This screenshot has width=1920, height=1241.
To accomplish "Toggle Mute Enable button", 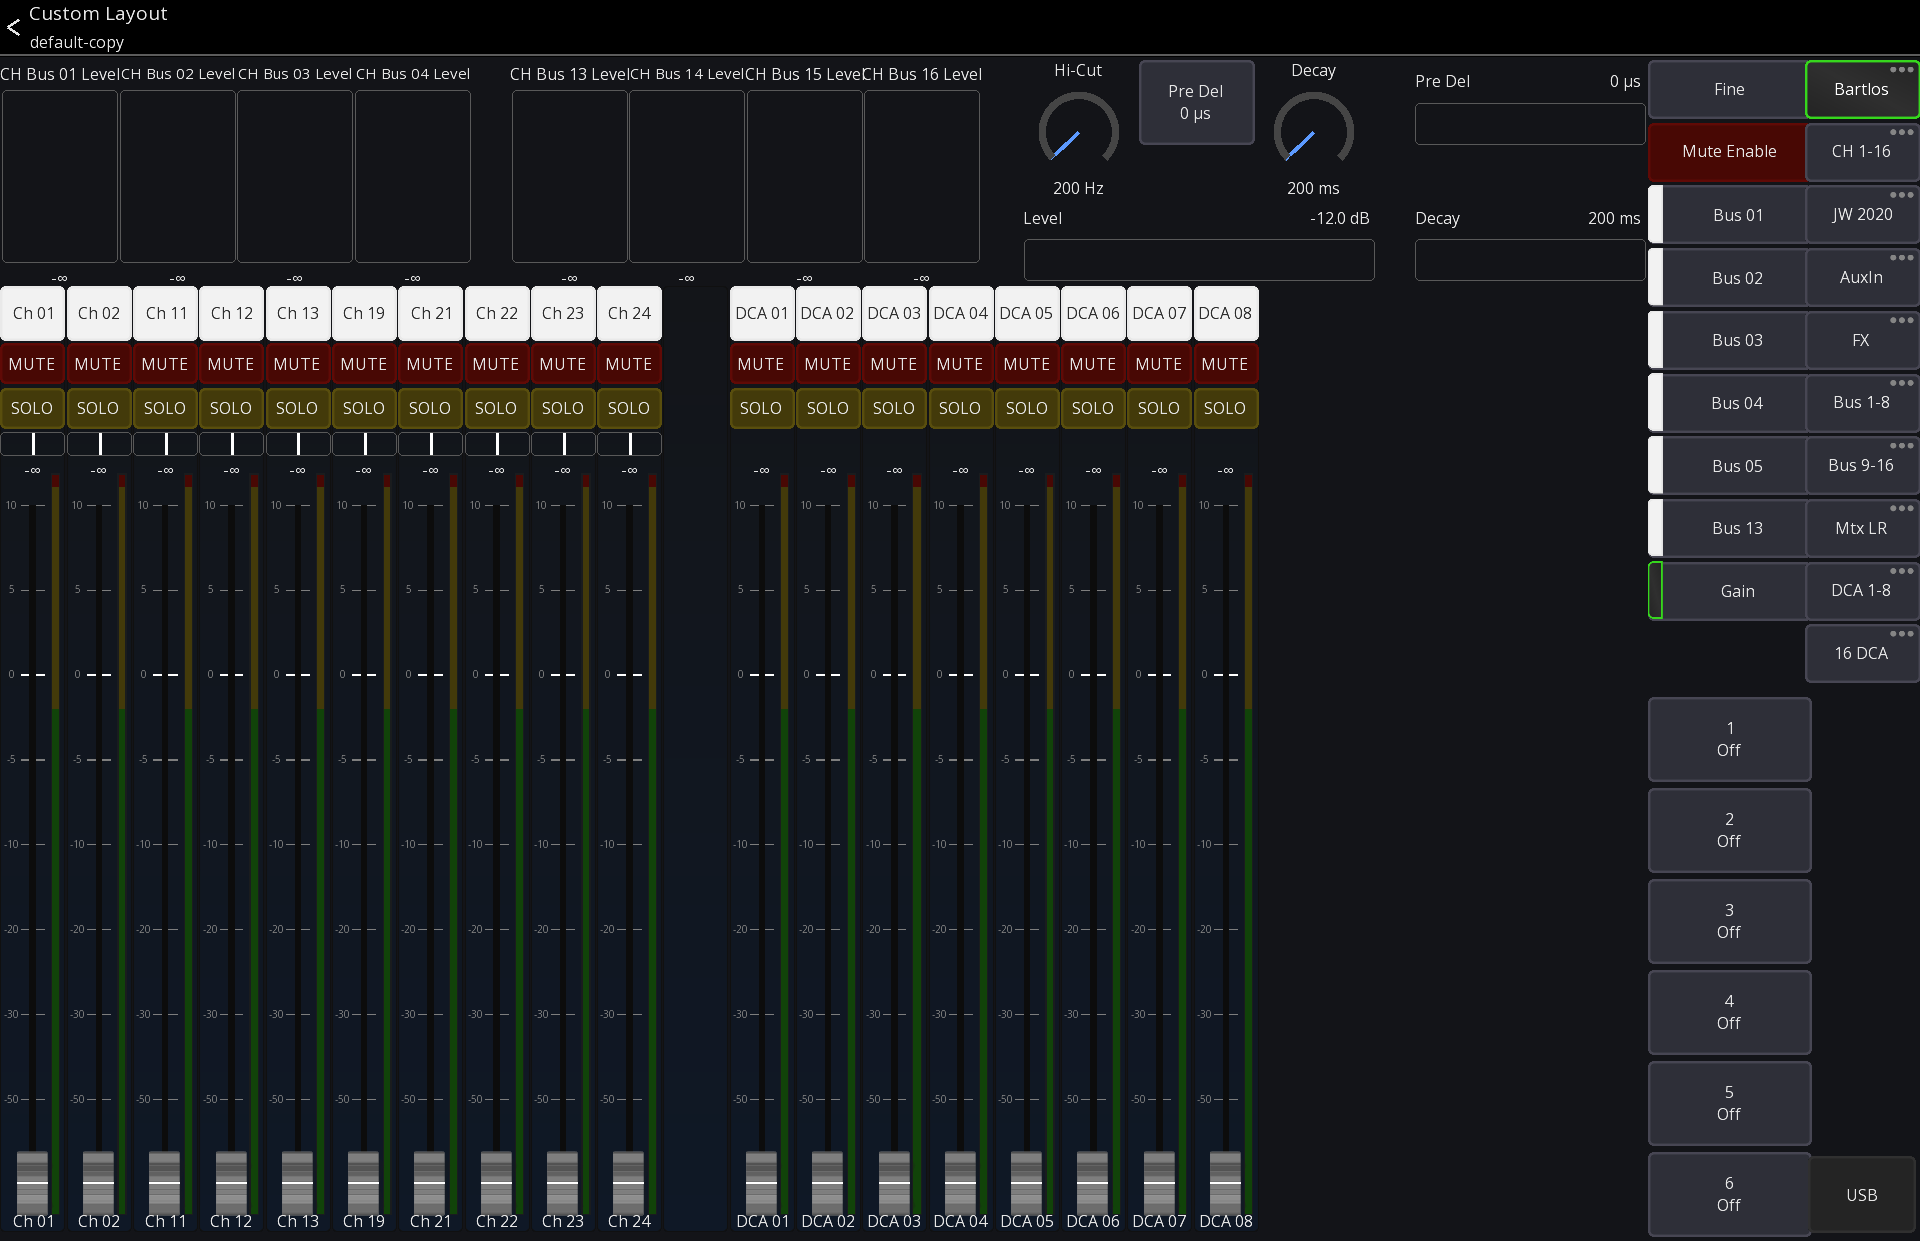I will (x=1728, y=151).
